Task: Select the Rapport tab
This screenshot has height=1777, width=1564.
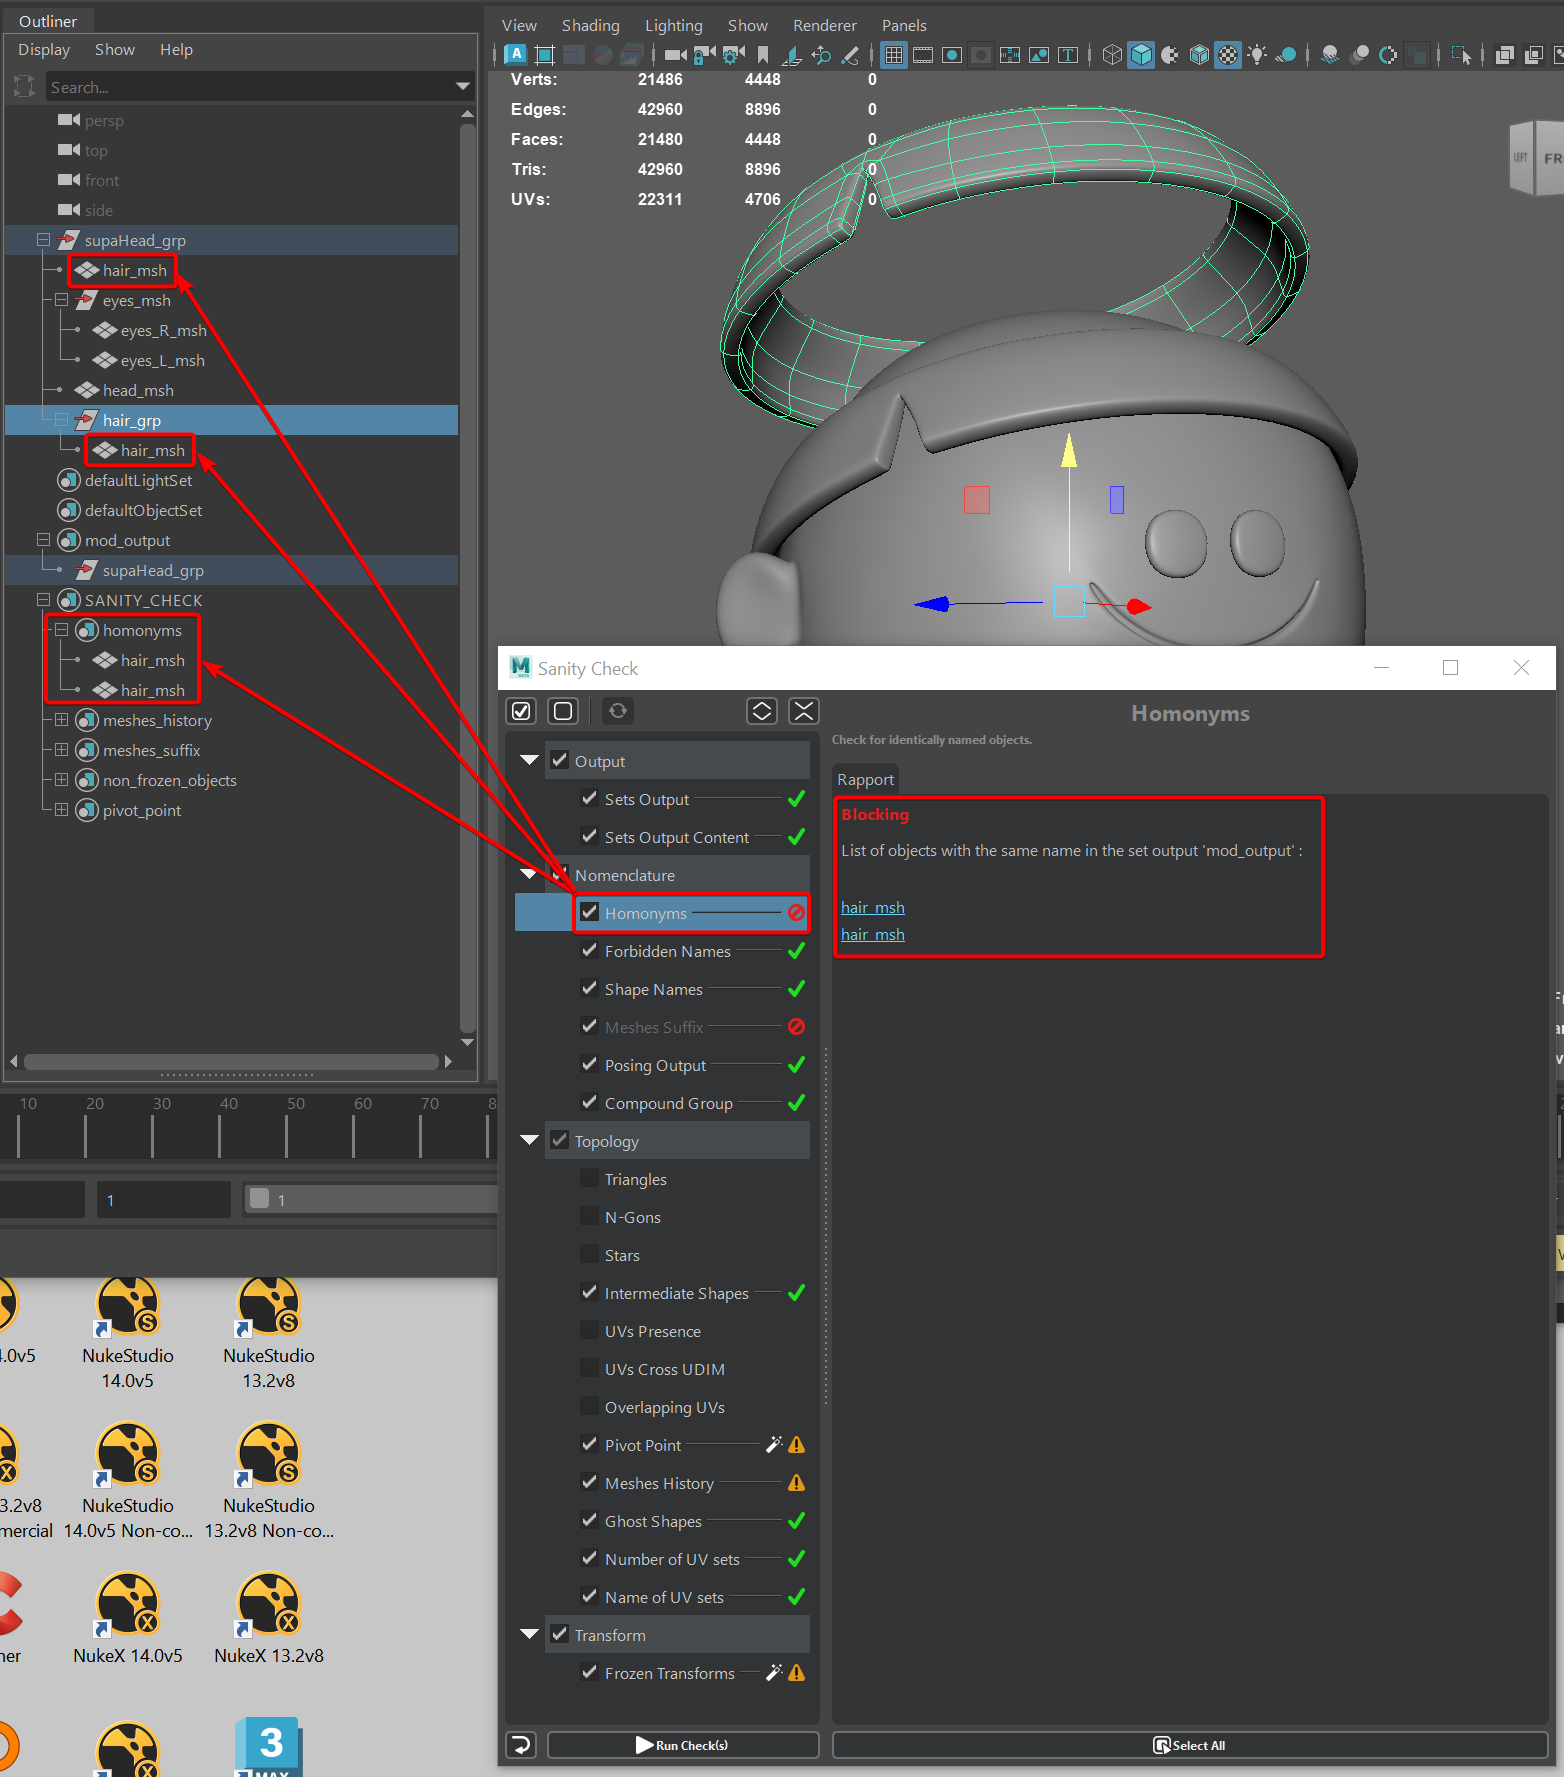Action: [865, 779]
